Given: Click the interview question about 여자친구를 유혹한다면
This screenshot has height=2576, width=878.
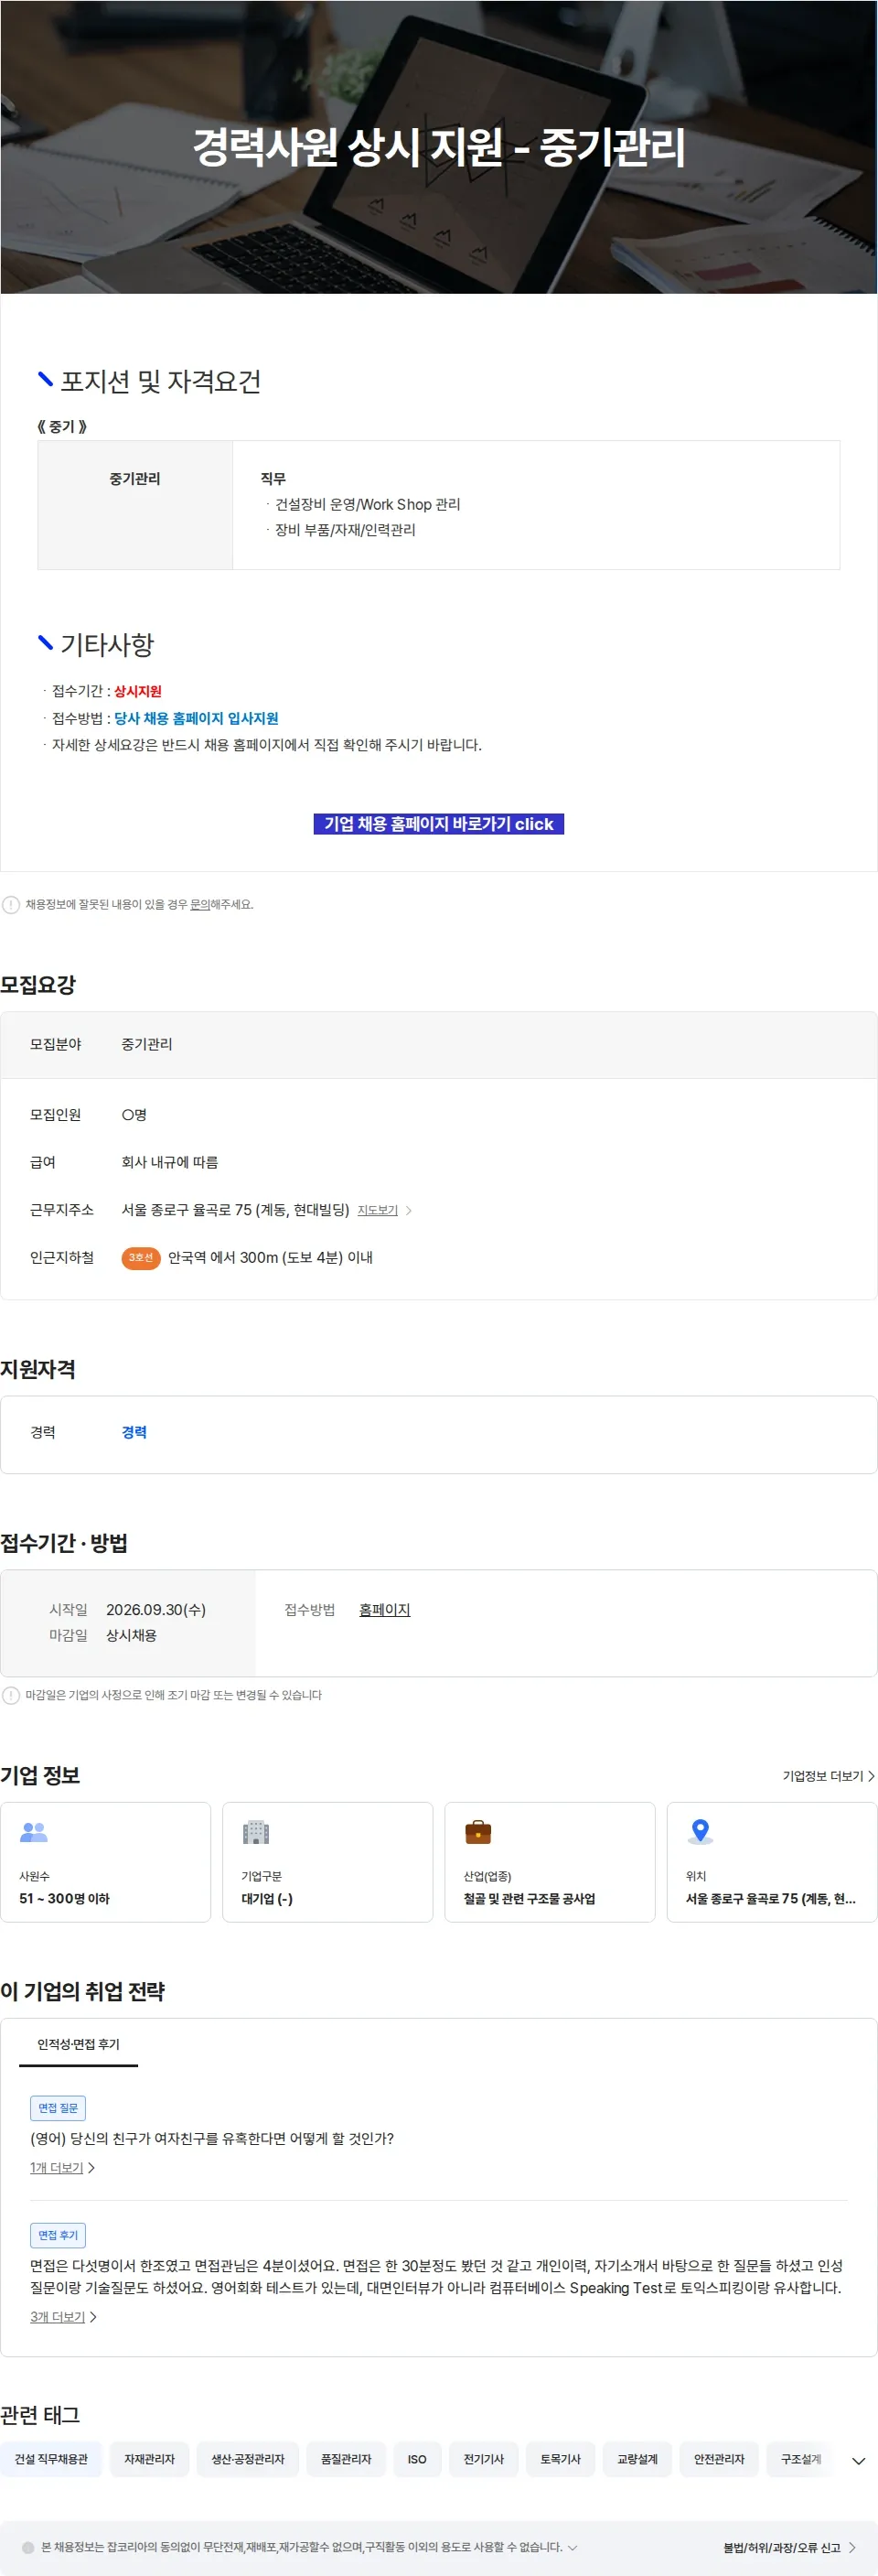Looking at the screenshot, I should pyautogui.click(x=212, y=2138).
